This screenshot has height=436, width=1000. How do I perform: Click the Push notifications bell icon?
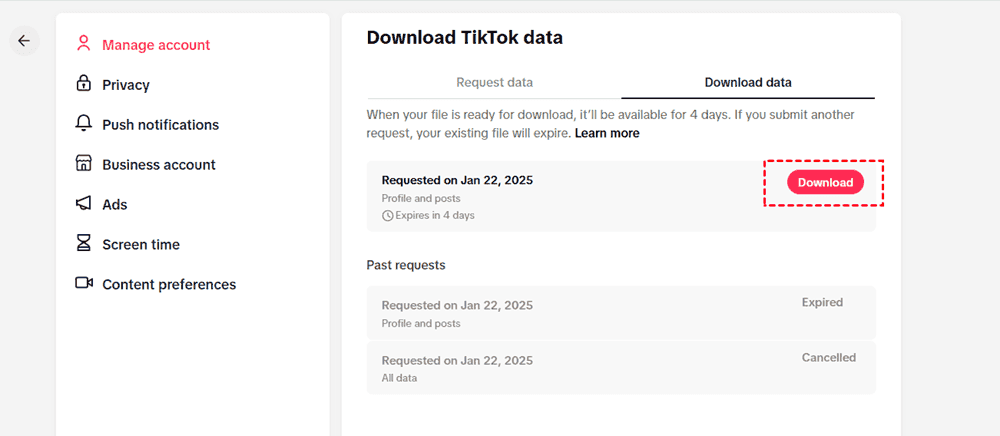pyautogui.click(x=84, y=124)
